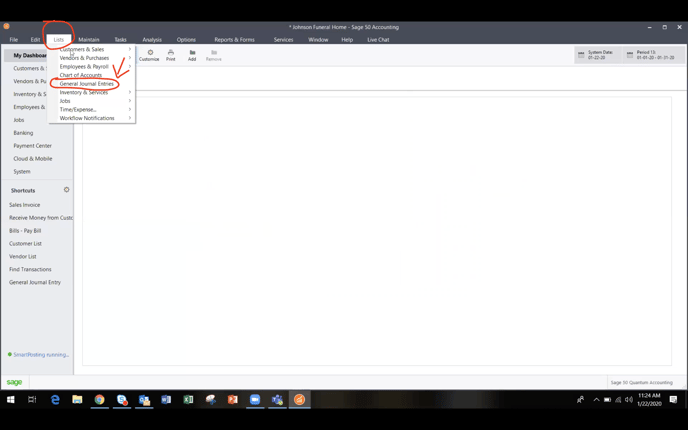The image size is (688, 430).
Task: Click the Remove toolbar icon
Action: pos(214,55)
